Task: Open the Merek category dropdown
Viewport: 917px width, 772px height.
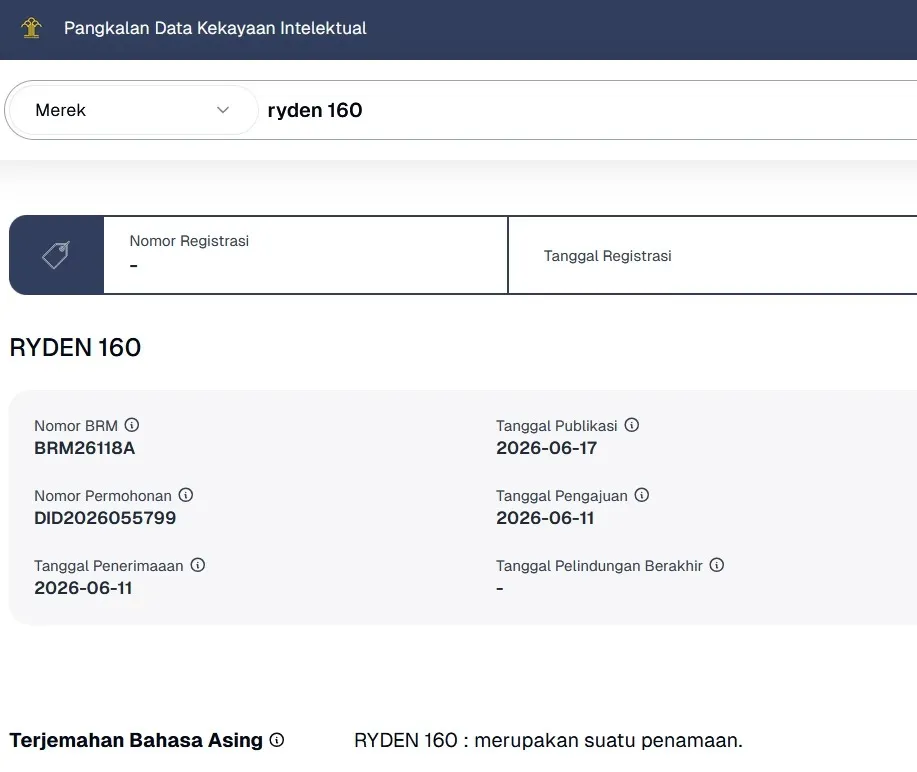Action: pos(132,110)
